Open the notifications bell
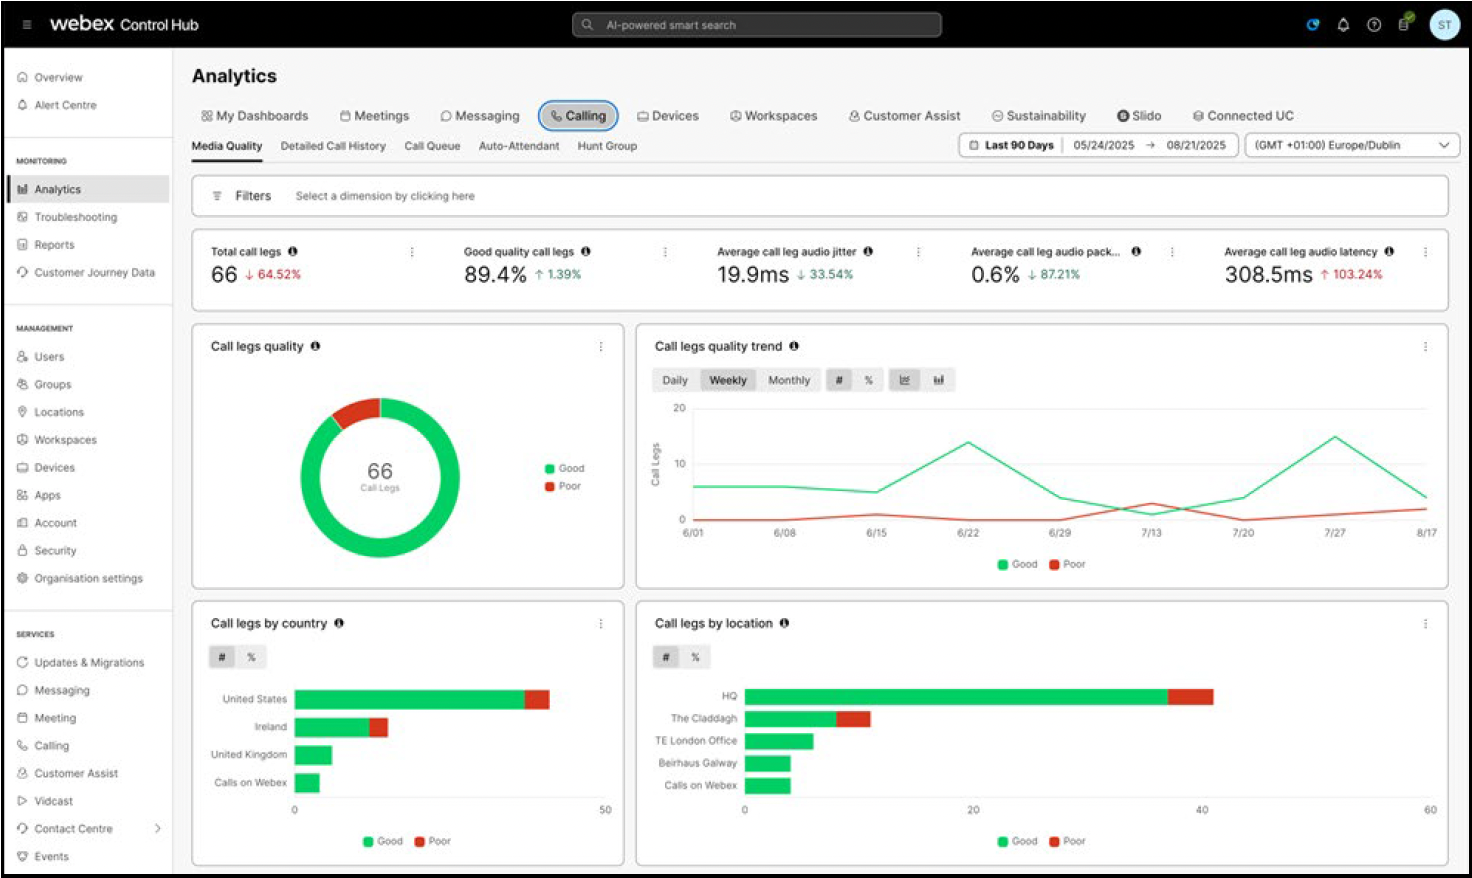This screenshot has width=1472, height=878. pos(1343,25)
